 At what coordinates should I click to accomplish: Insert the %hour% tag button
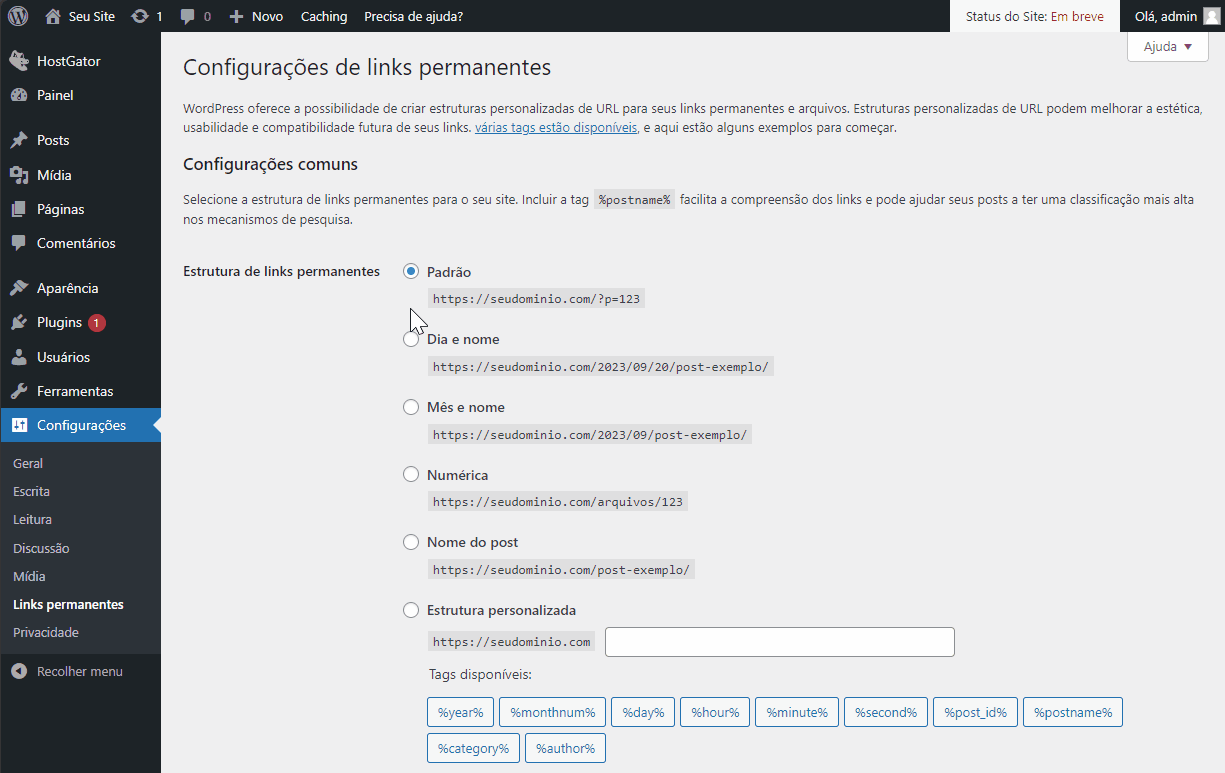[x=715, y=712]
